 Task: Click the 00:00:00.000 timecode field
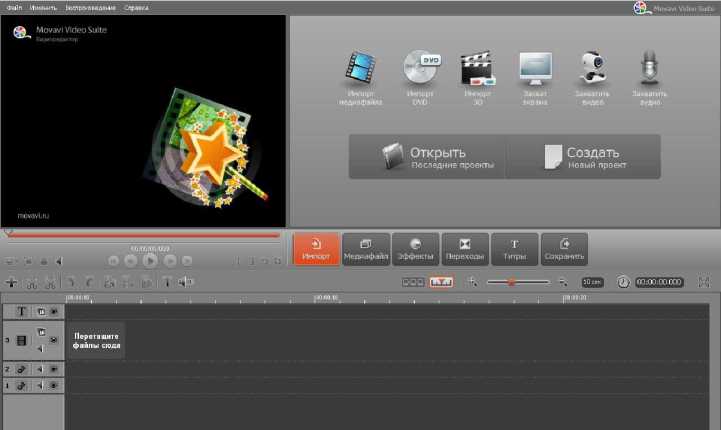[659, 282]
